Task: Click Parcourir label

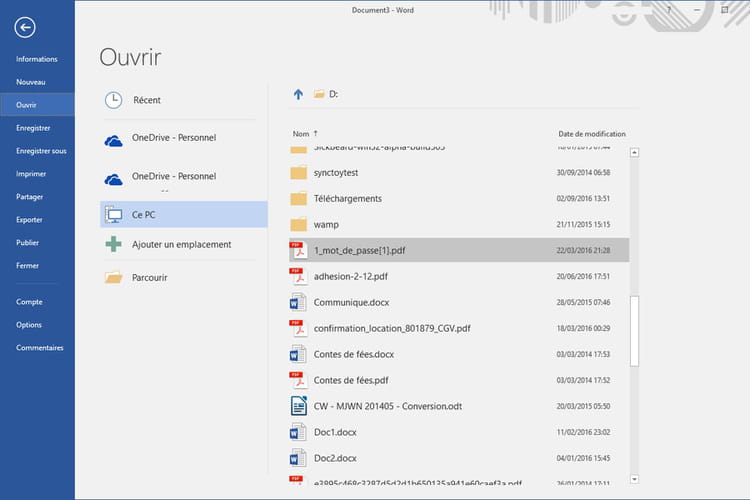Action: click(150, 278)
